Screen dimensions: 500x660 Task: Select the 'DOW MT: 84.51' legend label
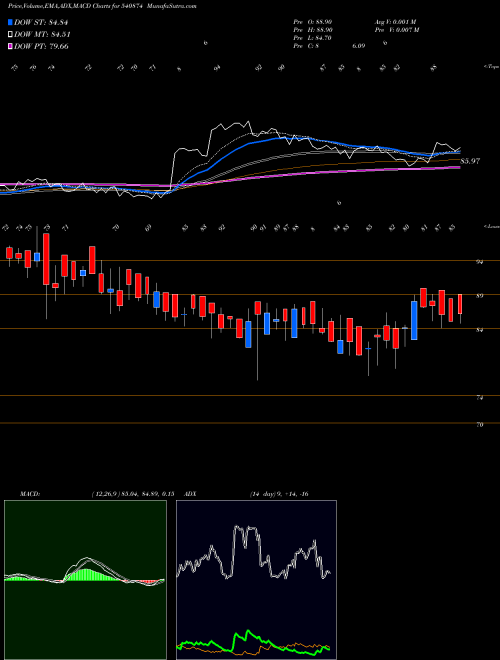[42, 35]
